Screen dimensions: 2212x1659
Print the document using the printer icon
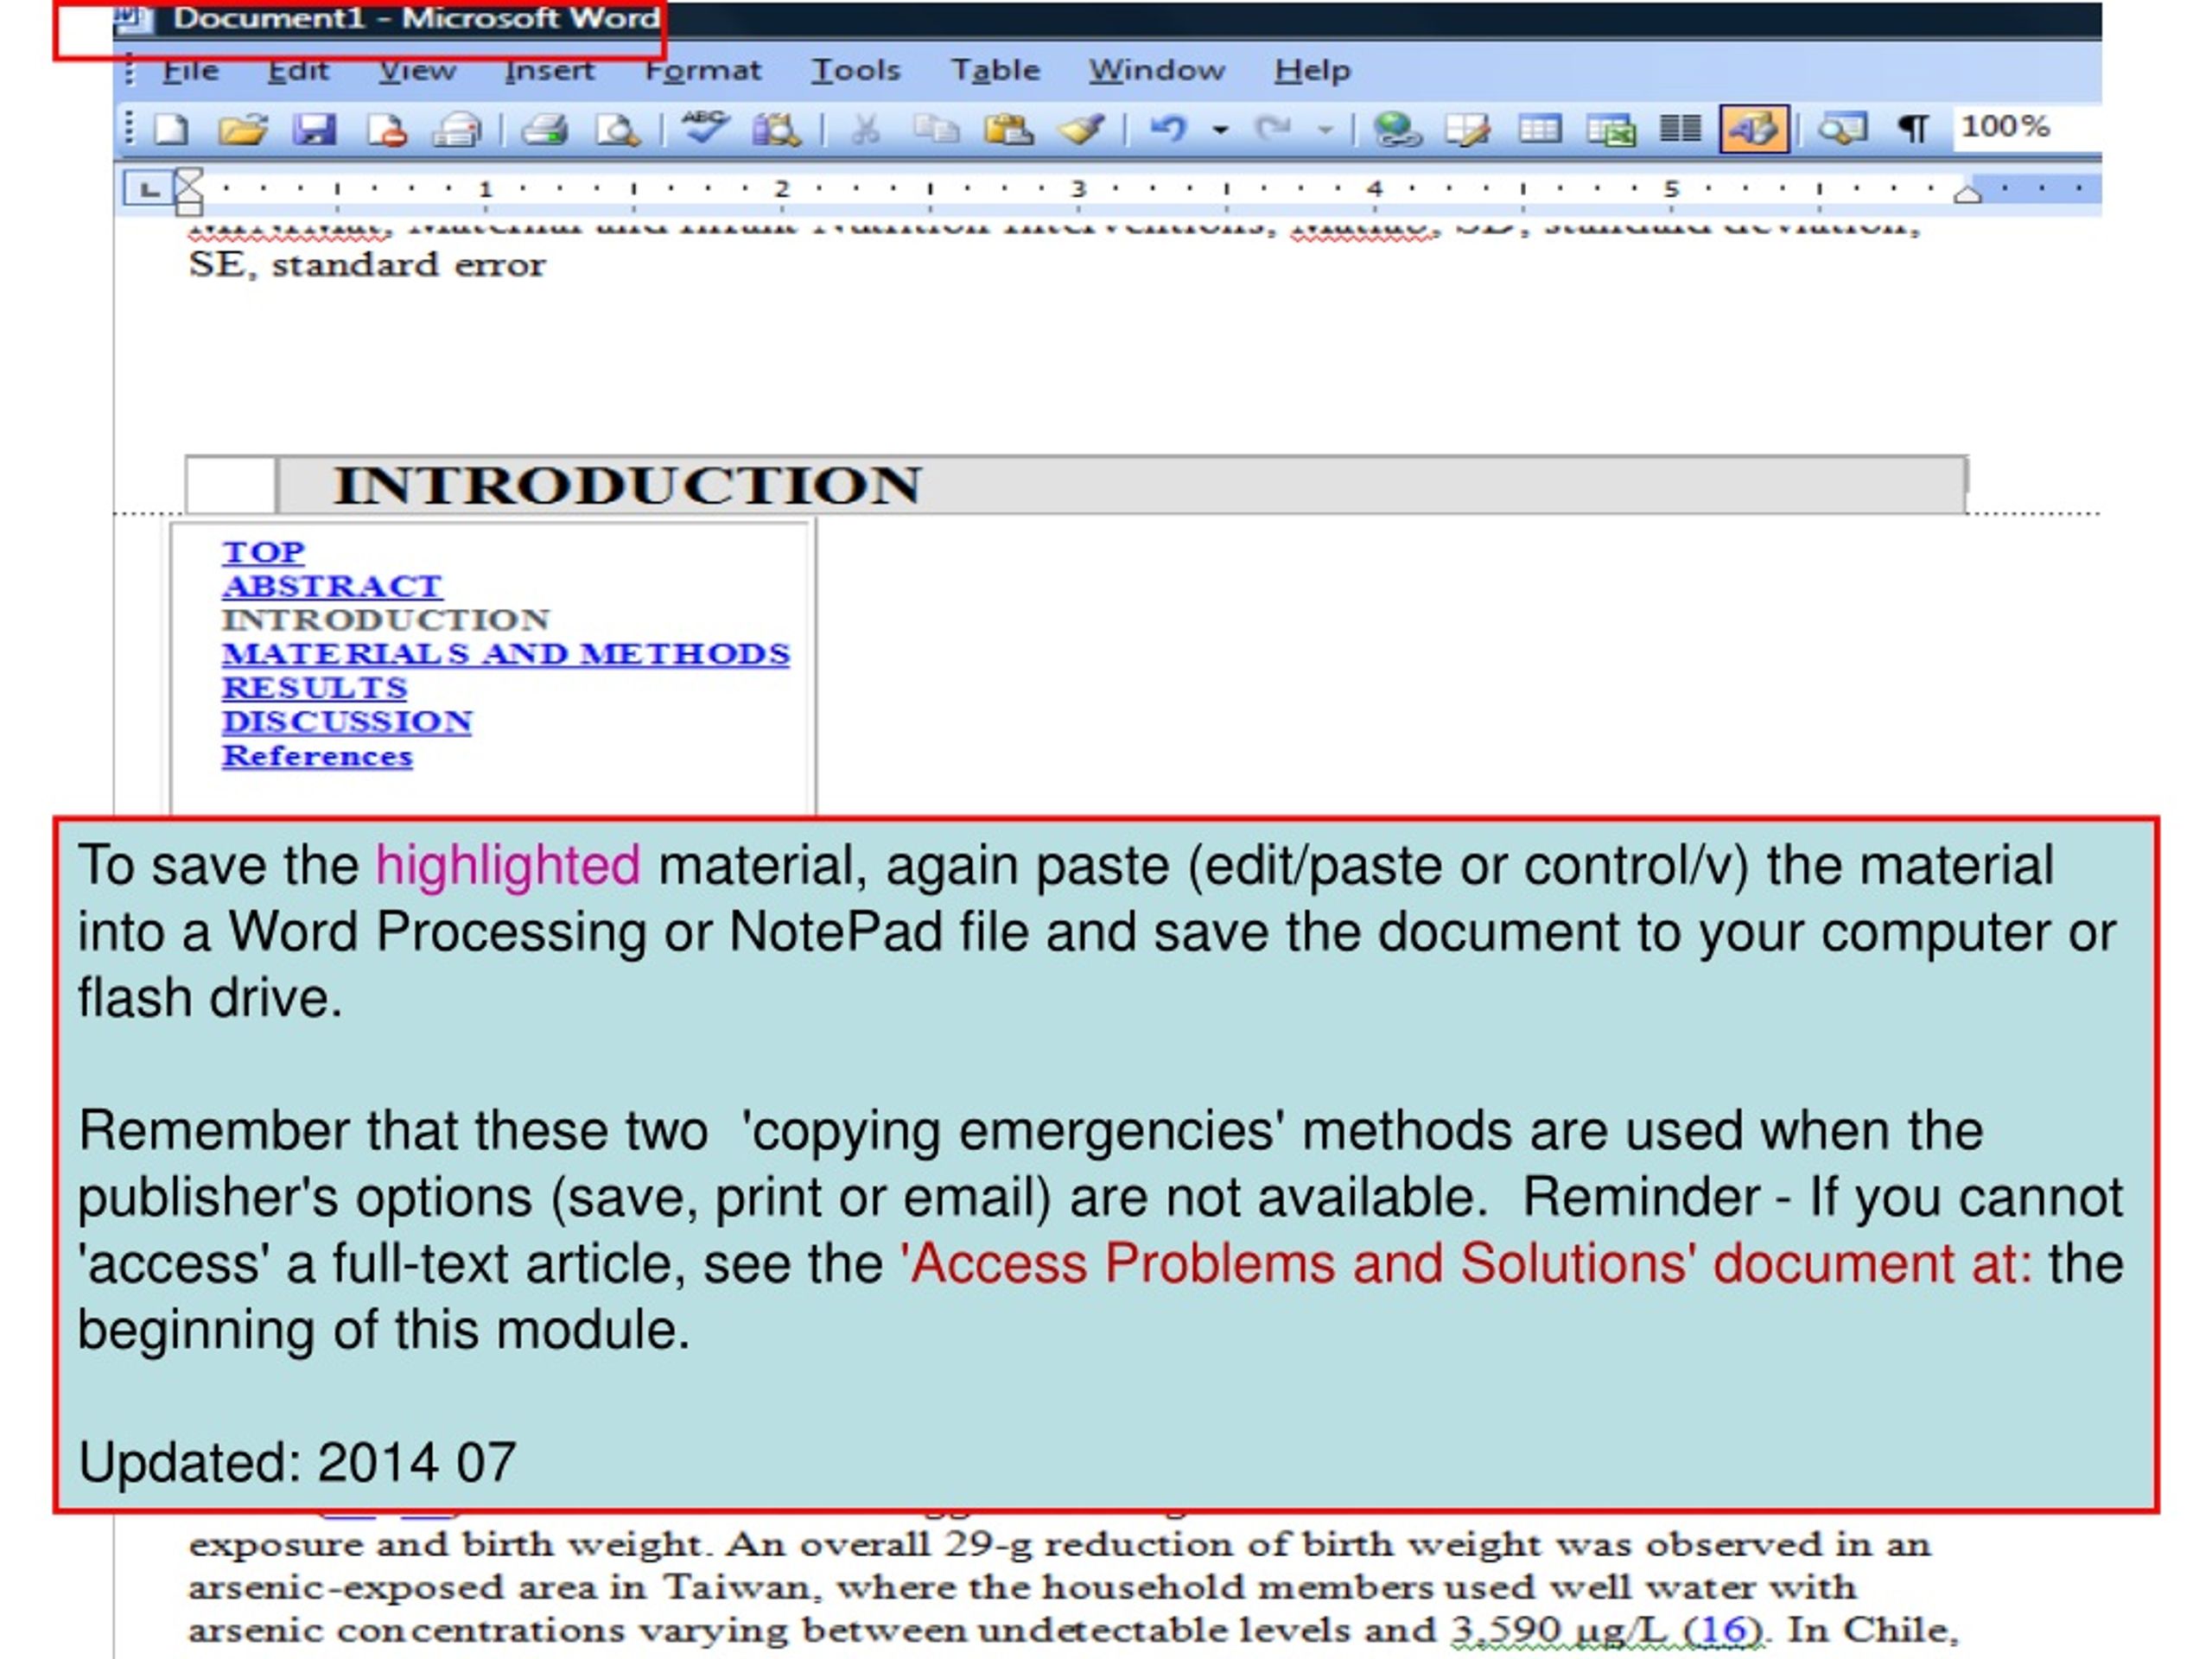tap(545, 130)
